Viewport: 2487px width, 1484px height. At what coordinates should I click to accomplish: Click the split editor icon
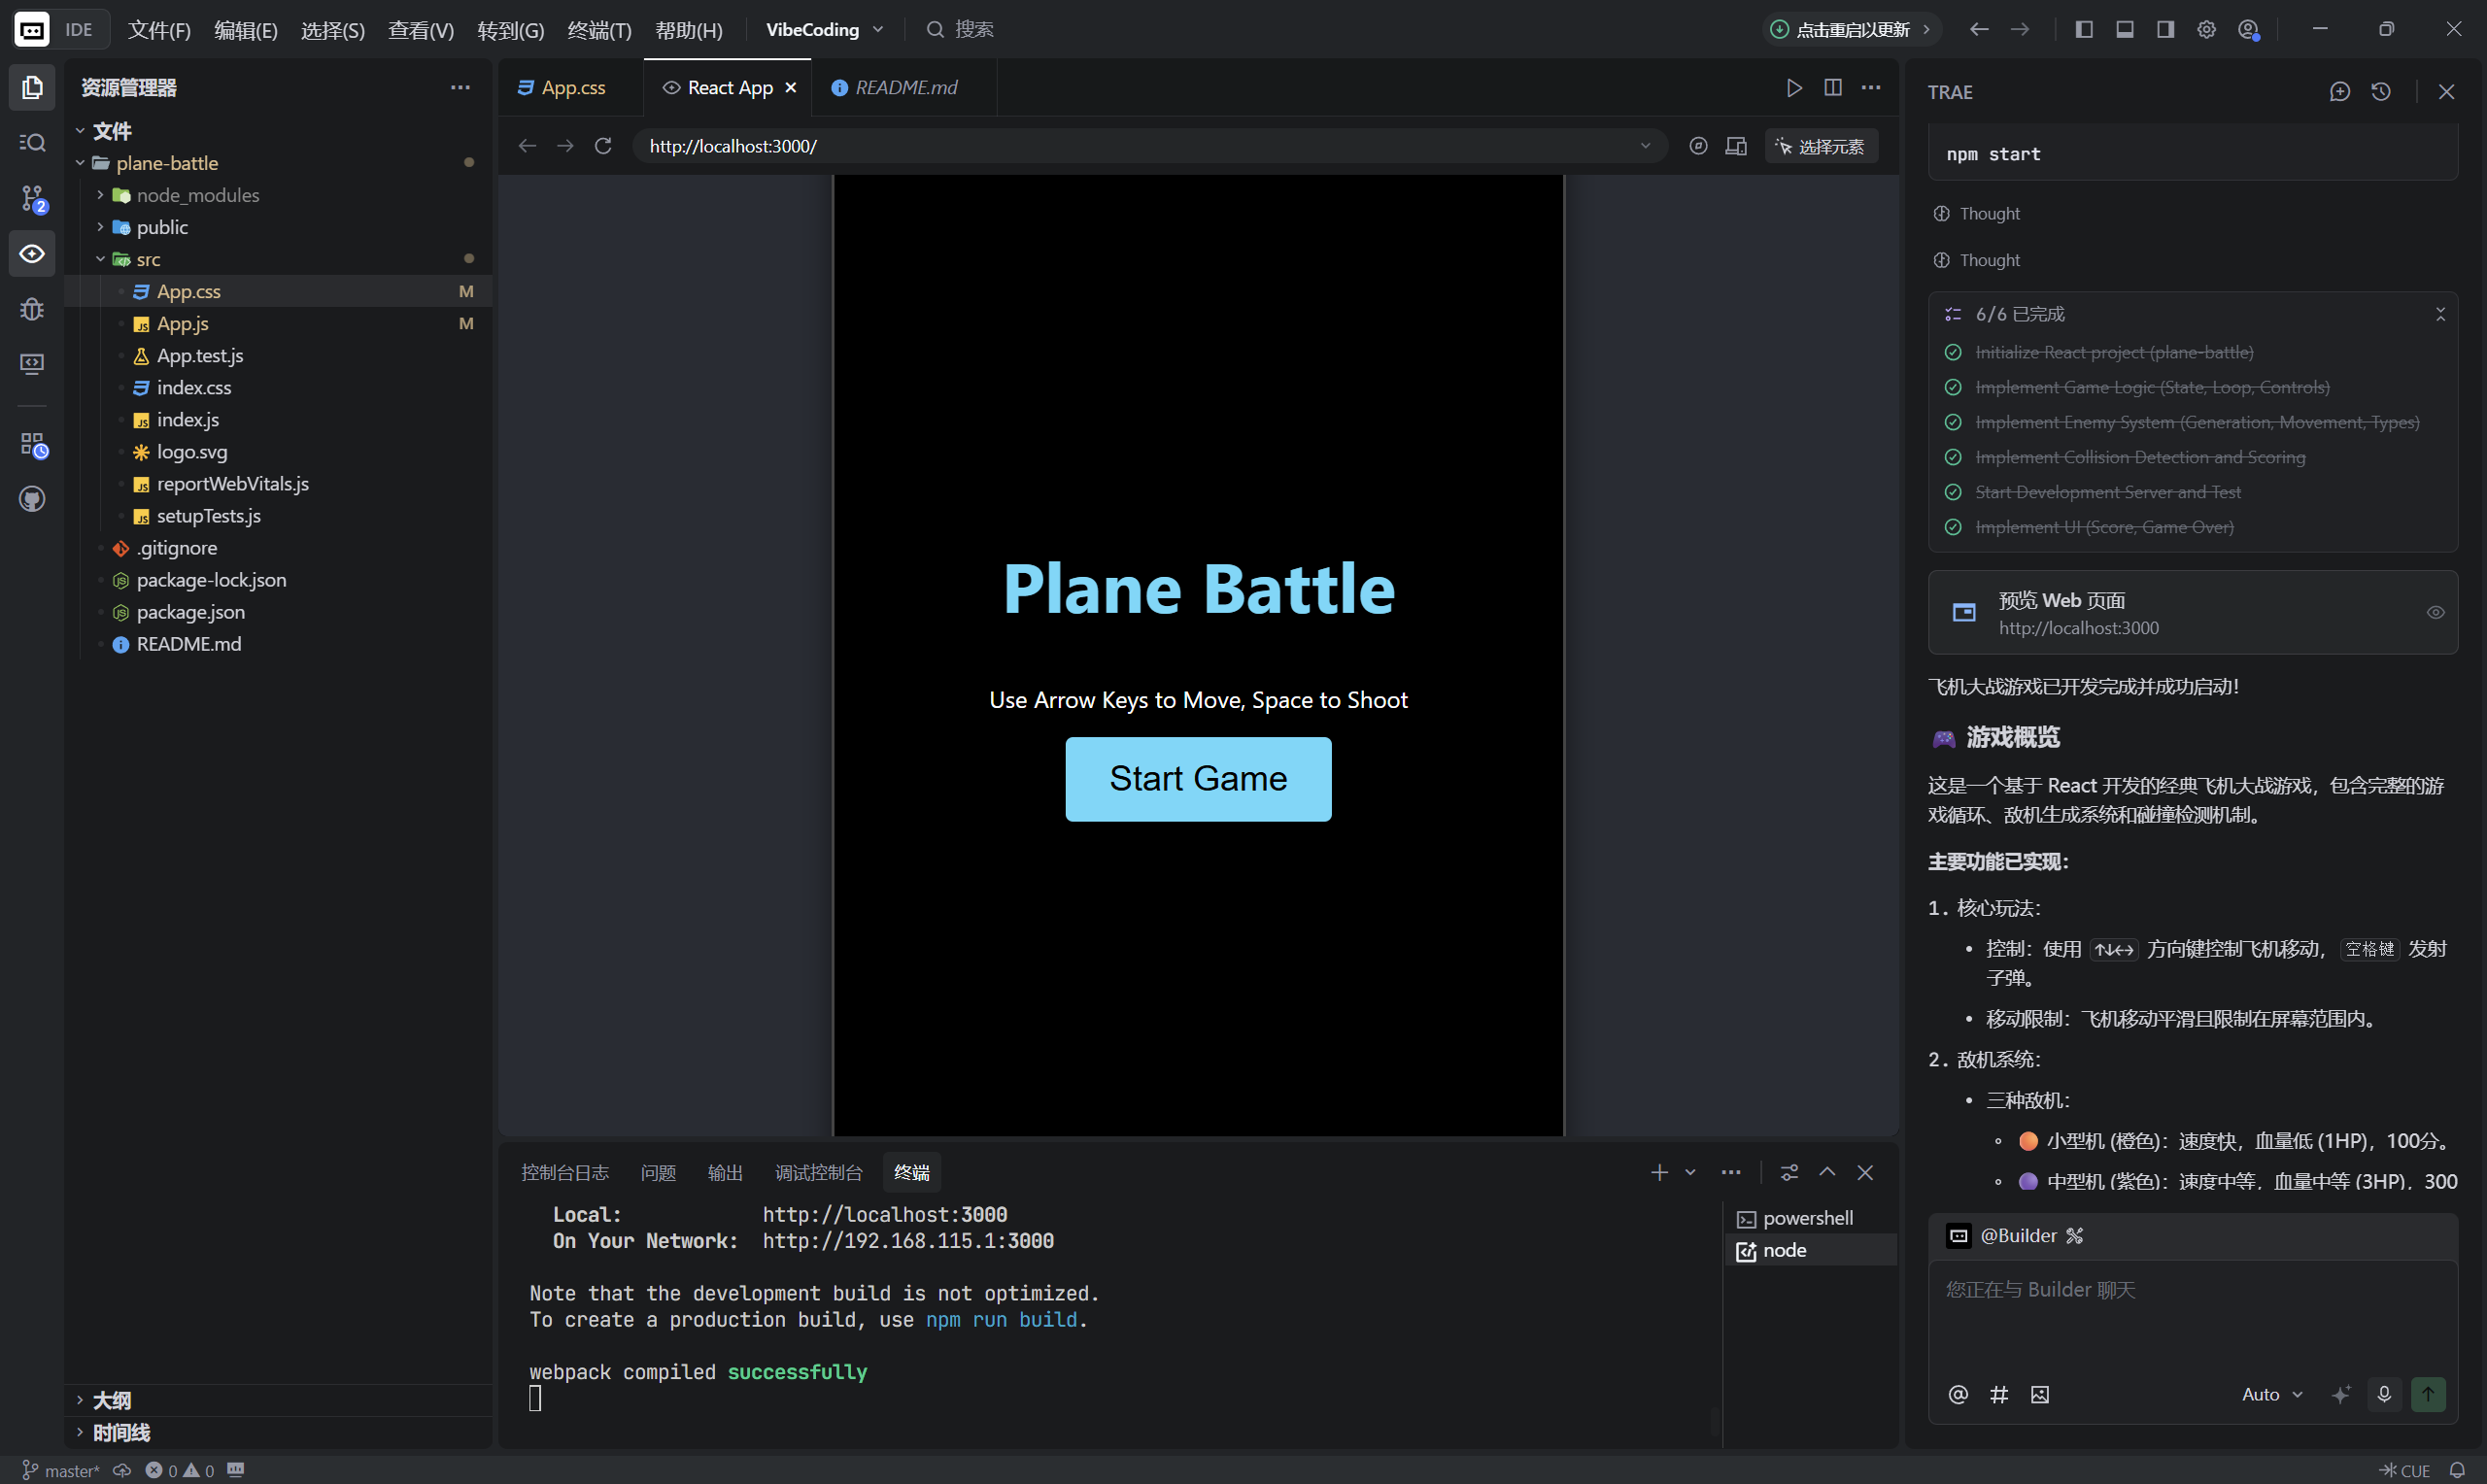coord(1833,88)
